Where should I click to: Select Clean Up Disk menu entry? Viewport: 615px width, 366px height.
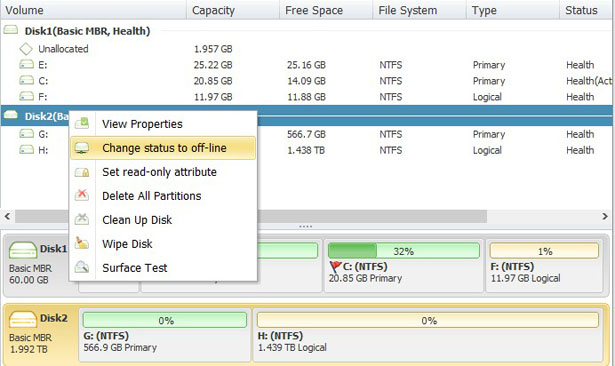coord(163,220)
